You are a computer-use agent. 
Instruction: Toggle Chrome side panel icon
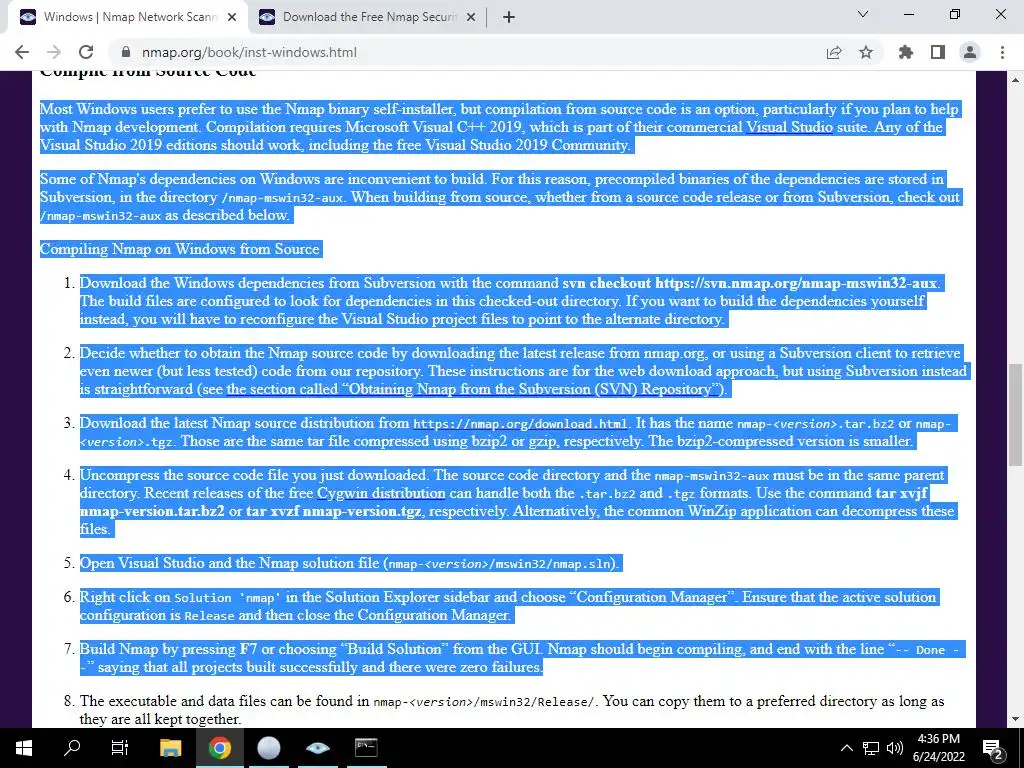(938, 52)
